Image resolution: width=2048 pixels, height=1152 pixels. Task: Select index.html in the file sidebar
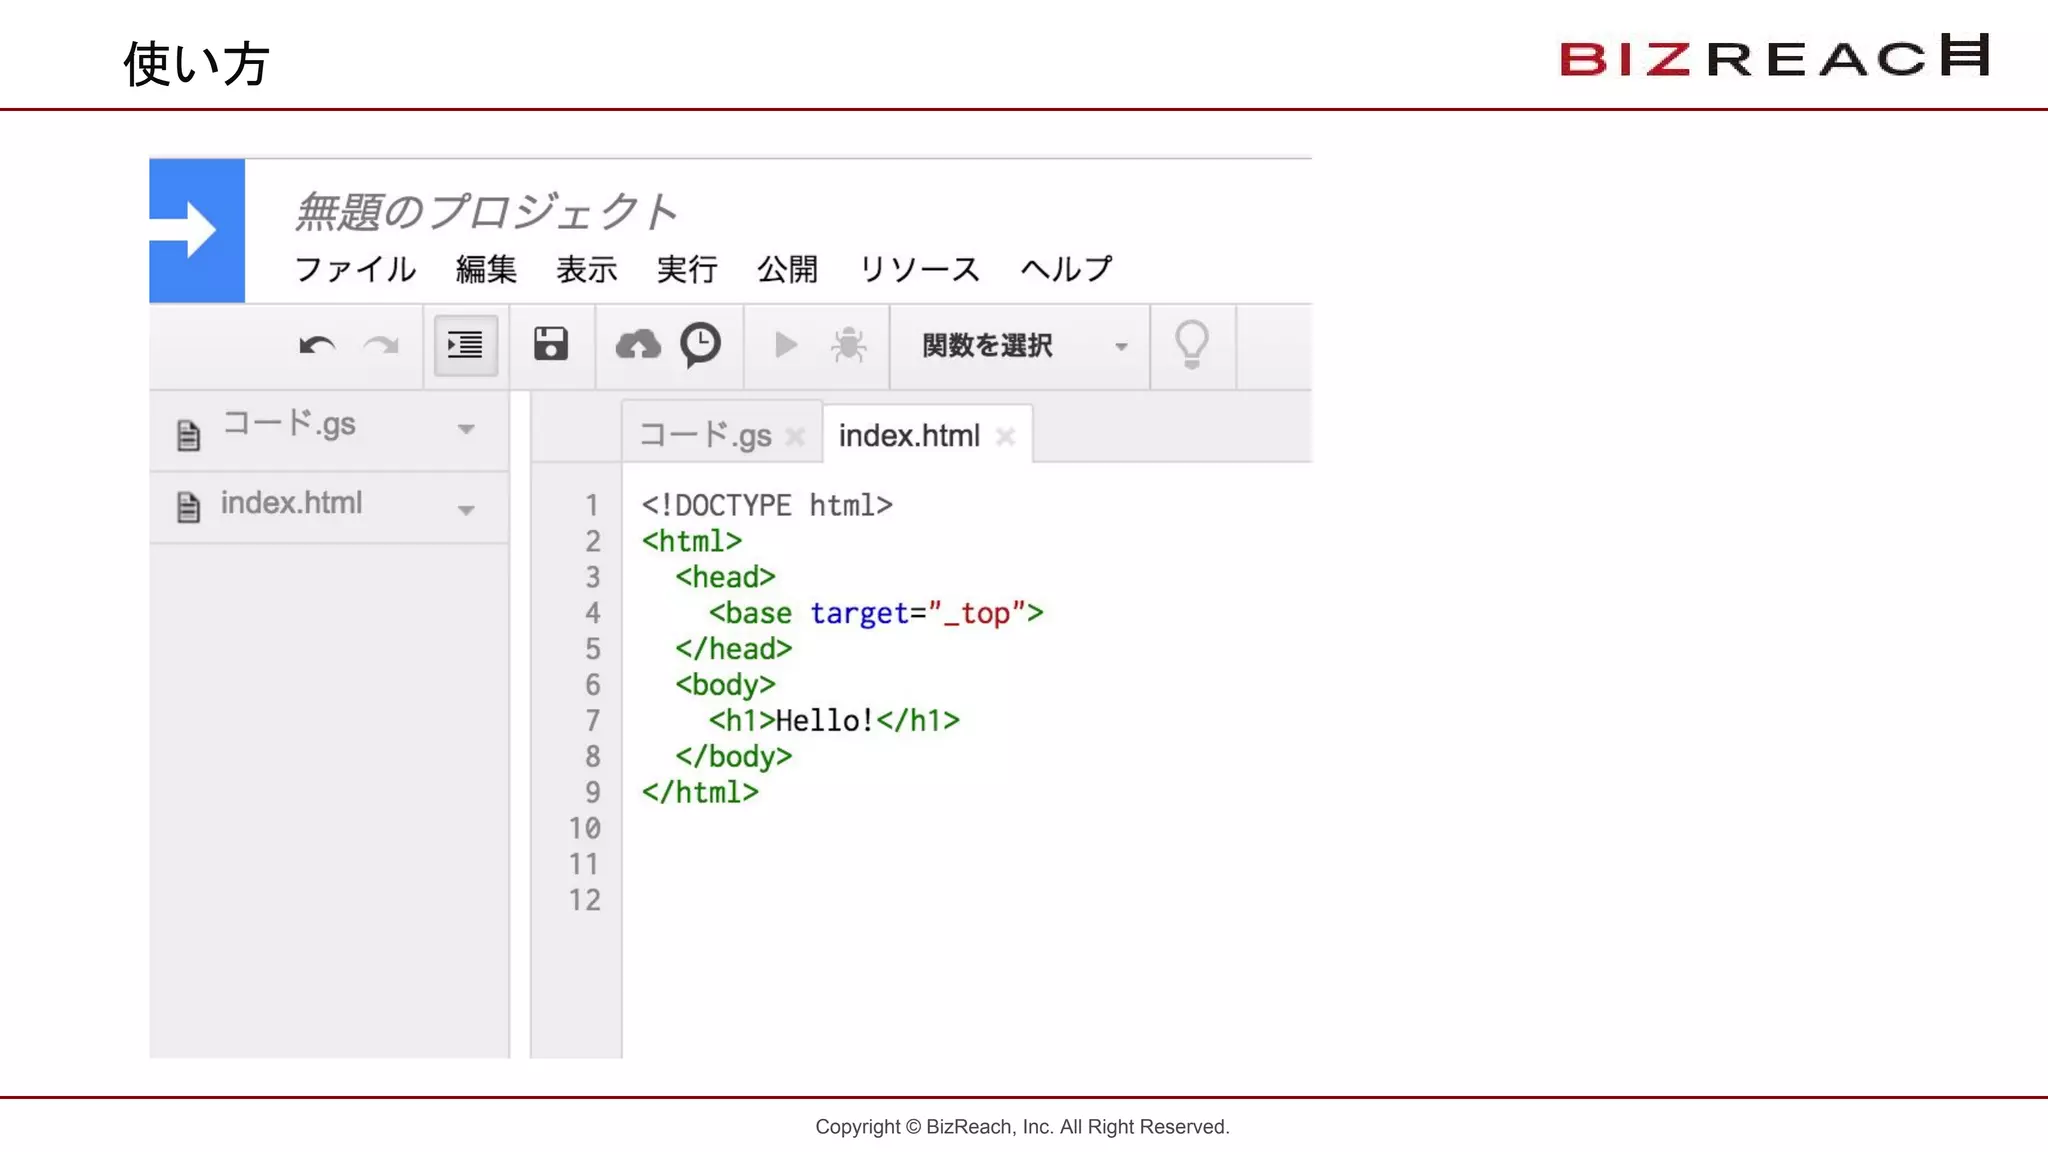pos(292,503)
